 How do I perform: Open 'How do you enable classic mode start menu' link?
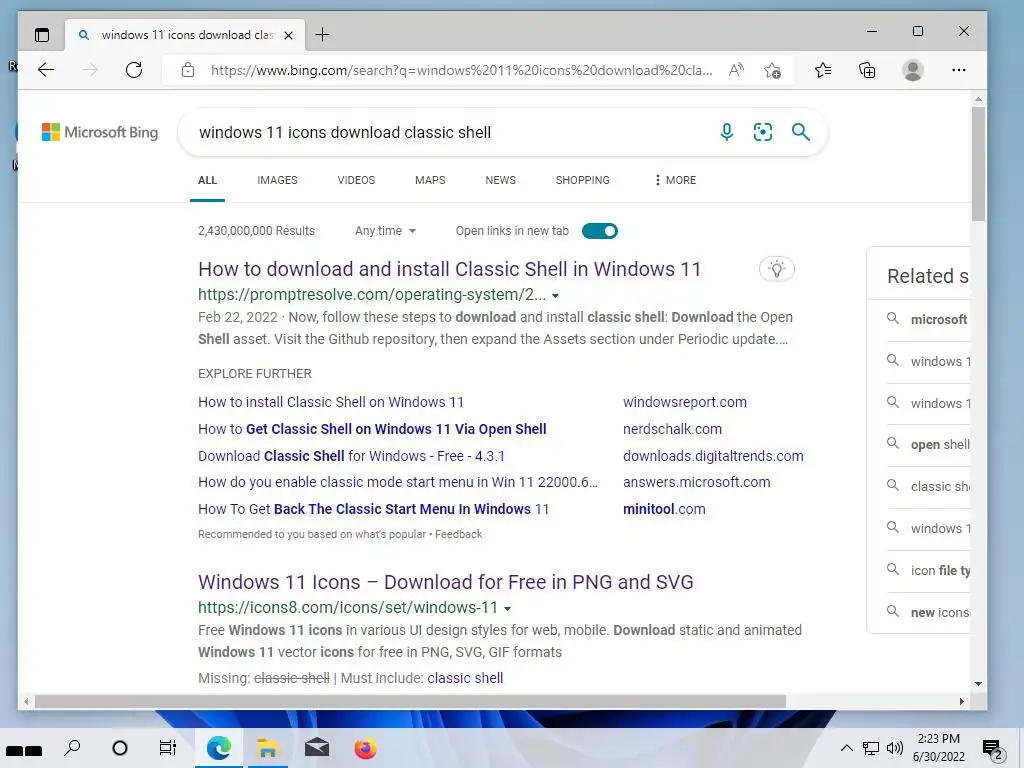point(398,482)
